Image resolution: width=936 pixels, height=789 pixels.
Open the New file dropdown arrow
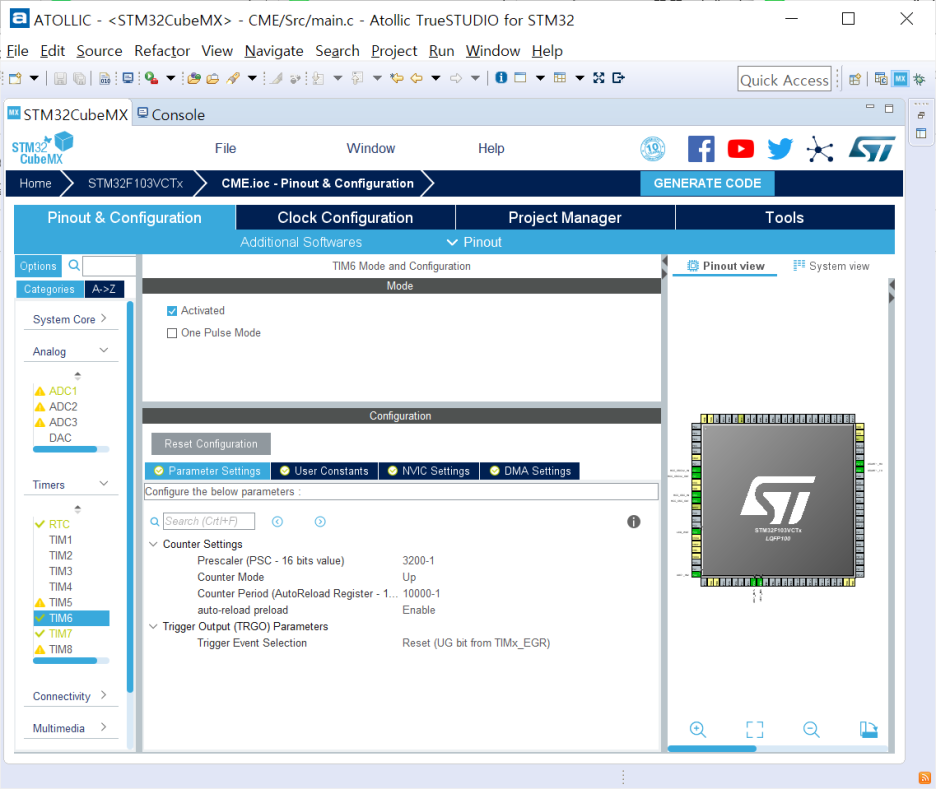pos(34,78)
